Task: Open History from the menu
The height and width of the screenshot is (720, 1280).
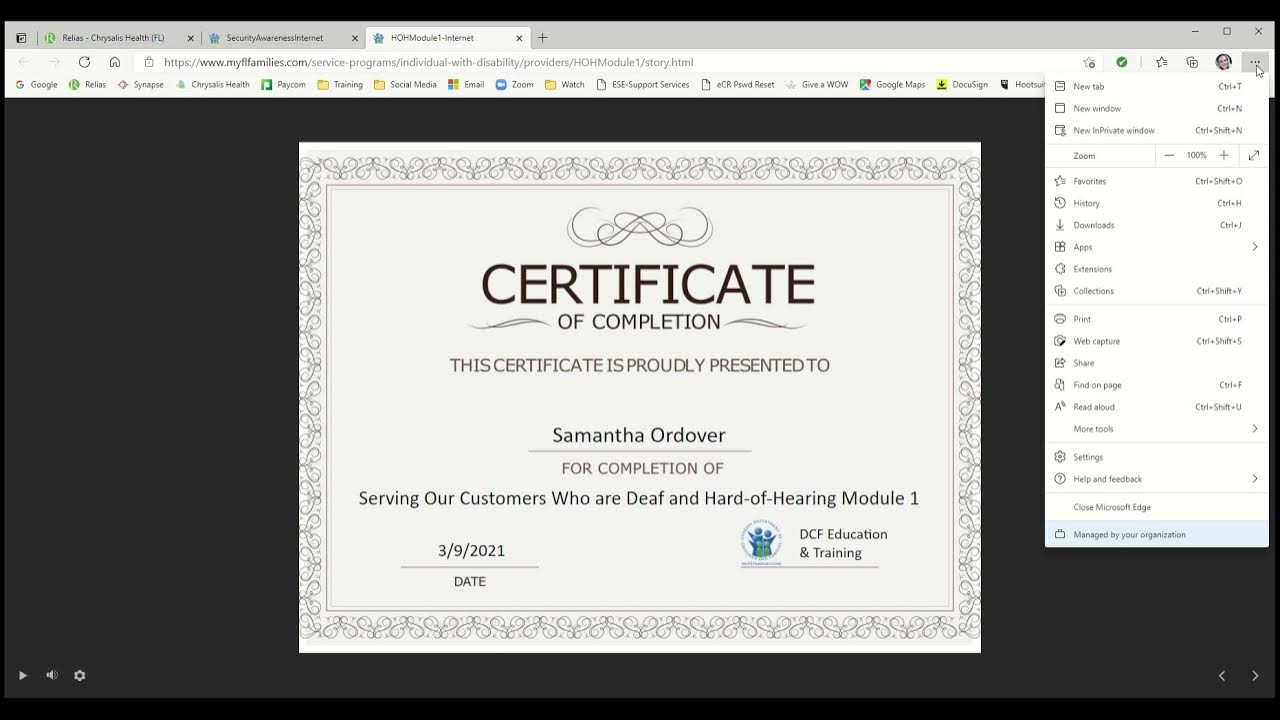Action: click(1157, 204)
